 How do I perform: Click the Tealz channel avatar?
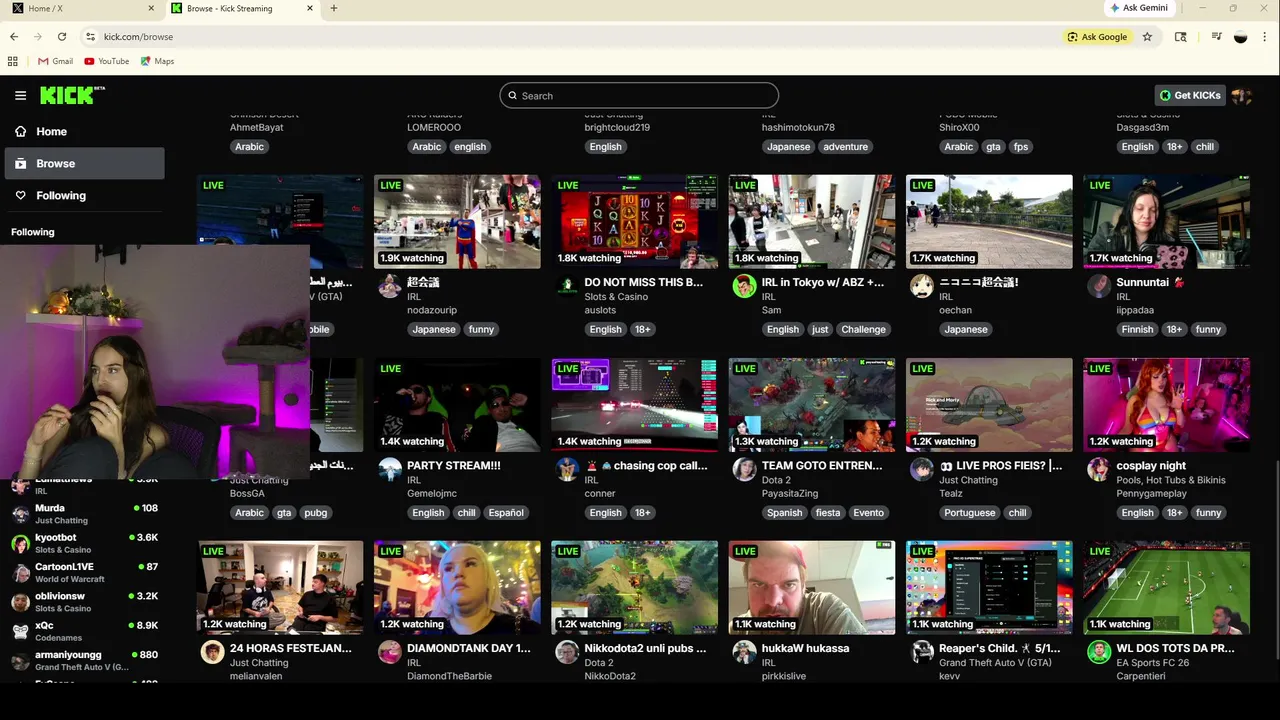coord(921,469)
